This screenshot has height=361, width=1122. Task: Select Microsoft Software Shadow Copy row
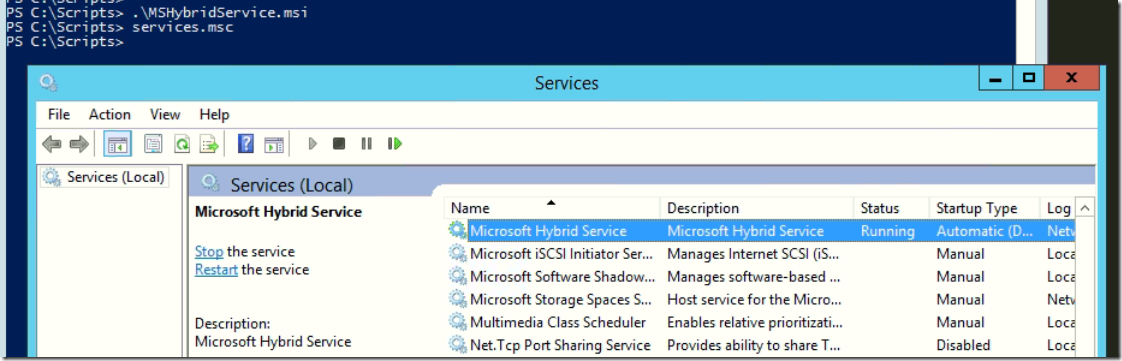tap(760, 276)
